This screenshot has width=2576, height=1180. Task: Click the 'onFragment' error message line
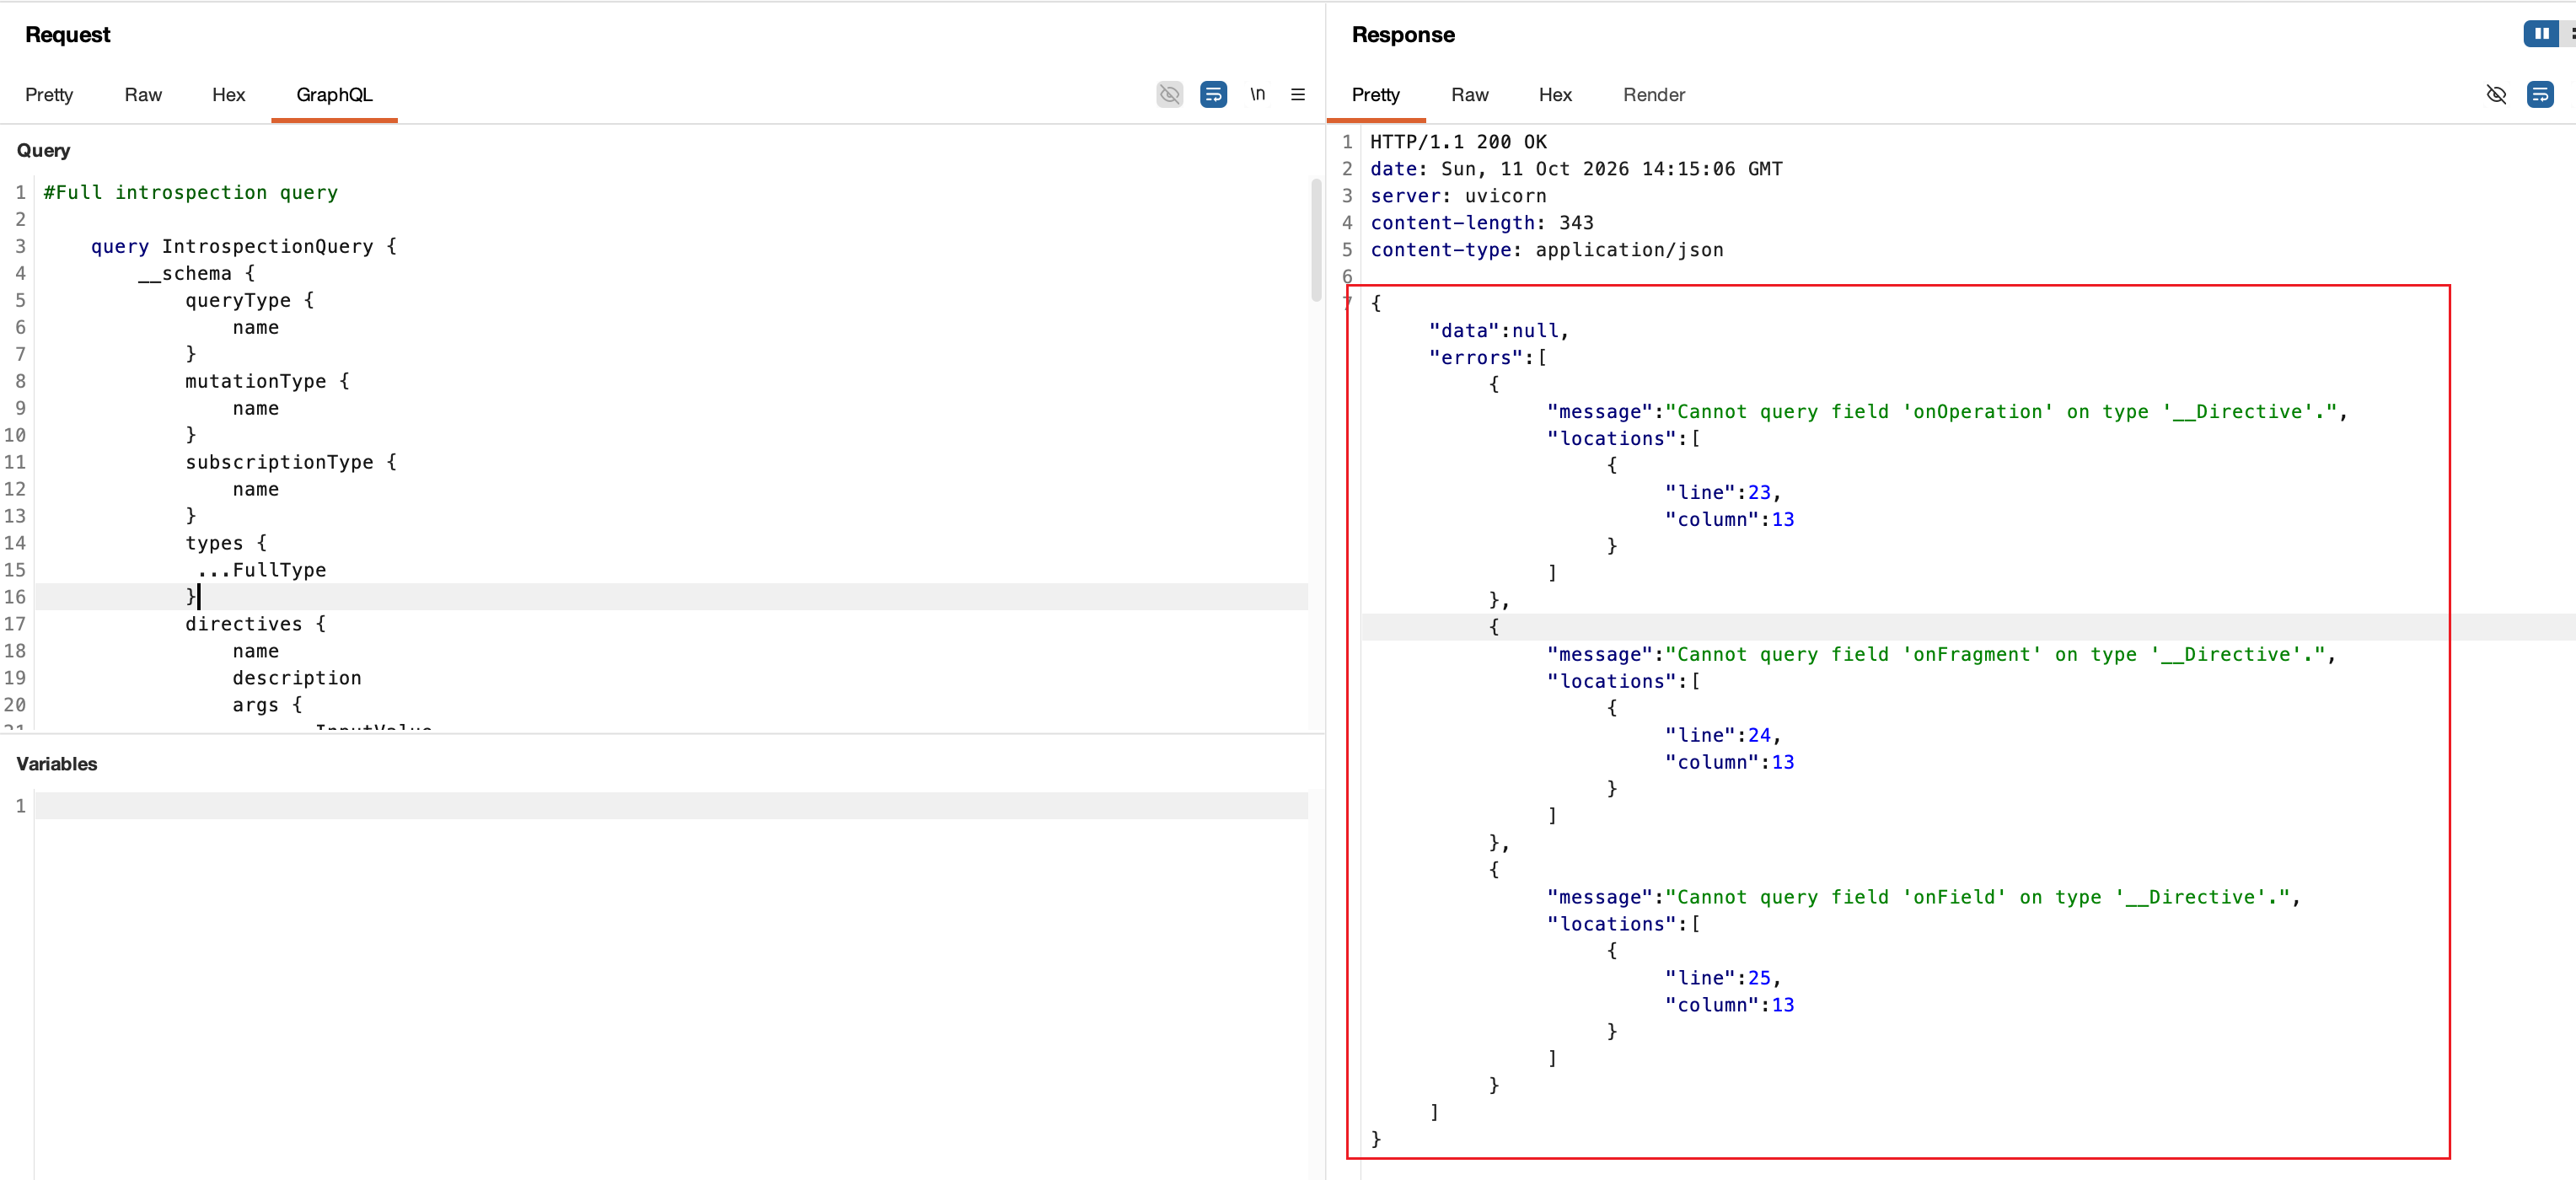(1941, 655)
